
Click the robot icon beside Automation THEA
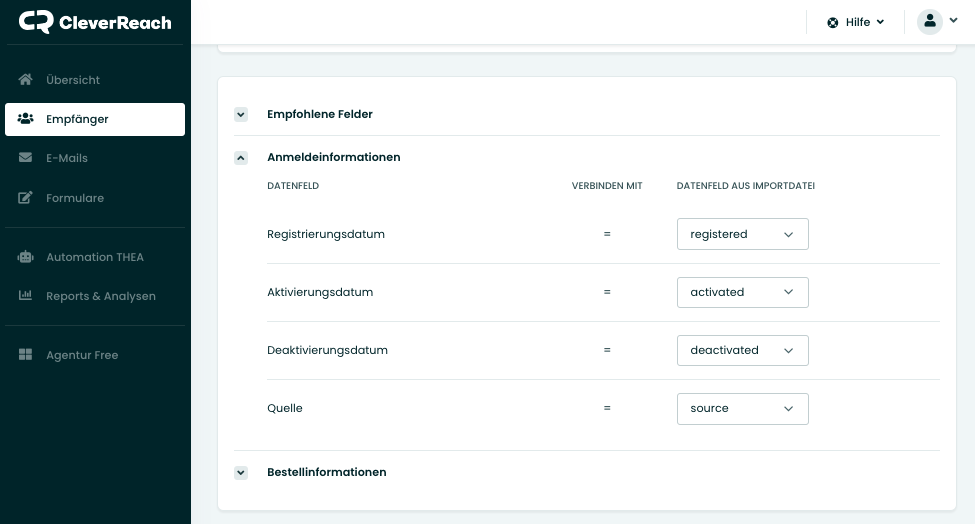[x=26, y=257]
